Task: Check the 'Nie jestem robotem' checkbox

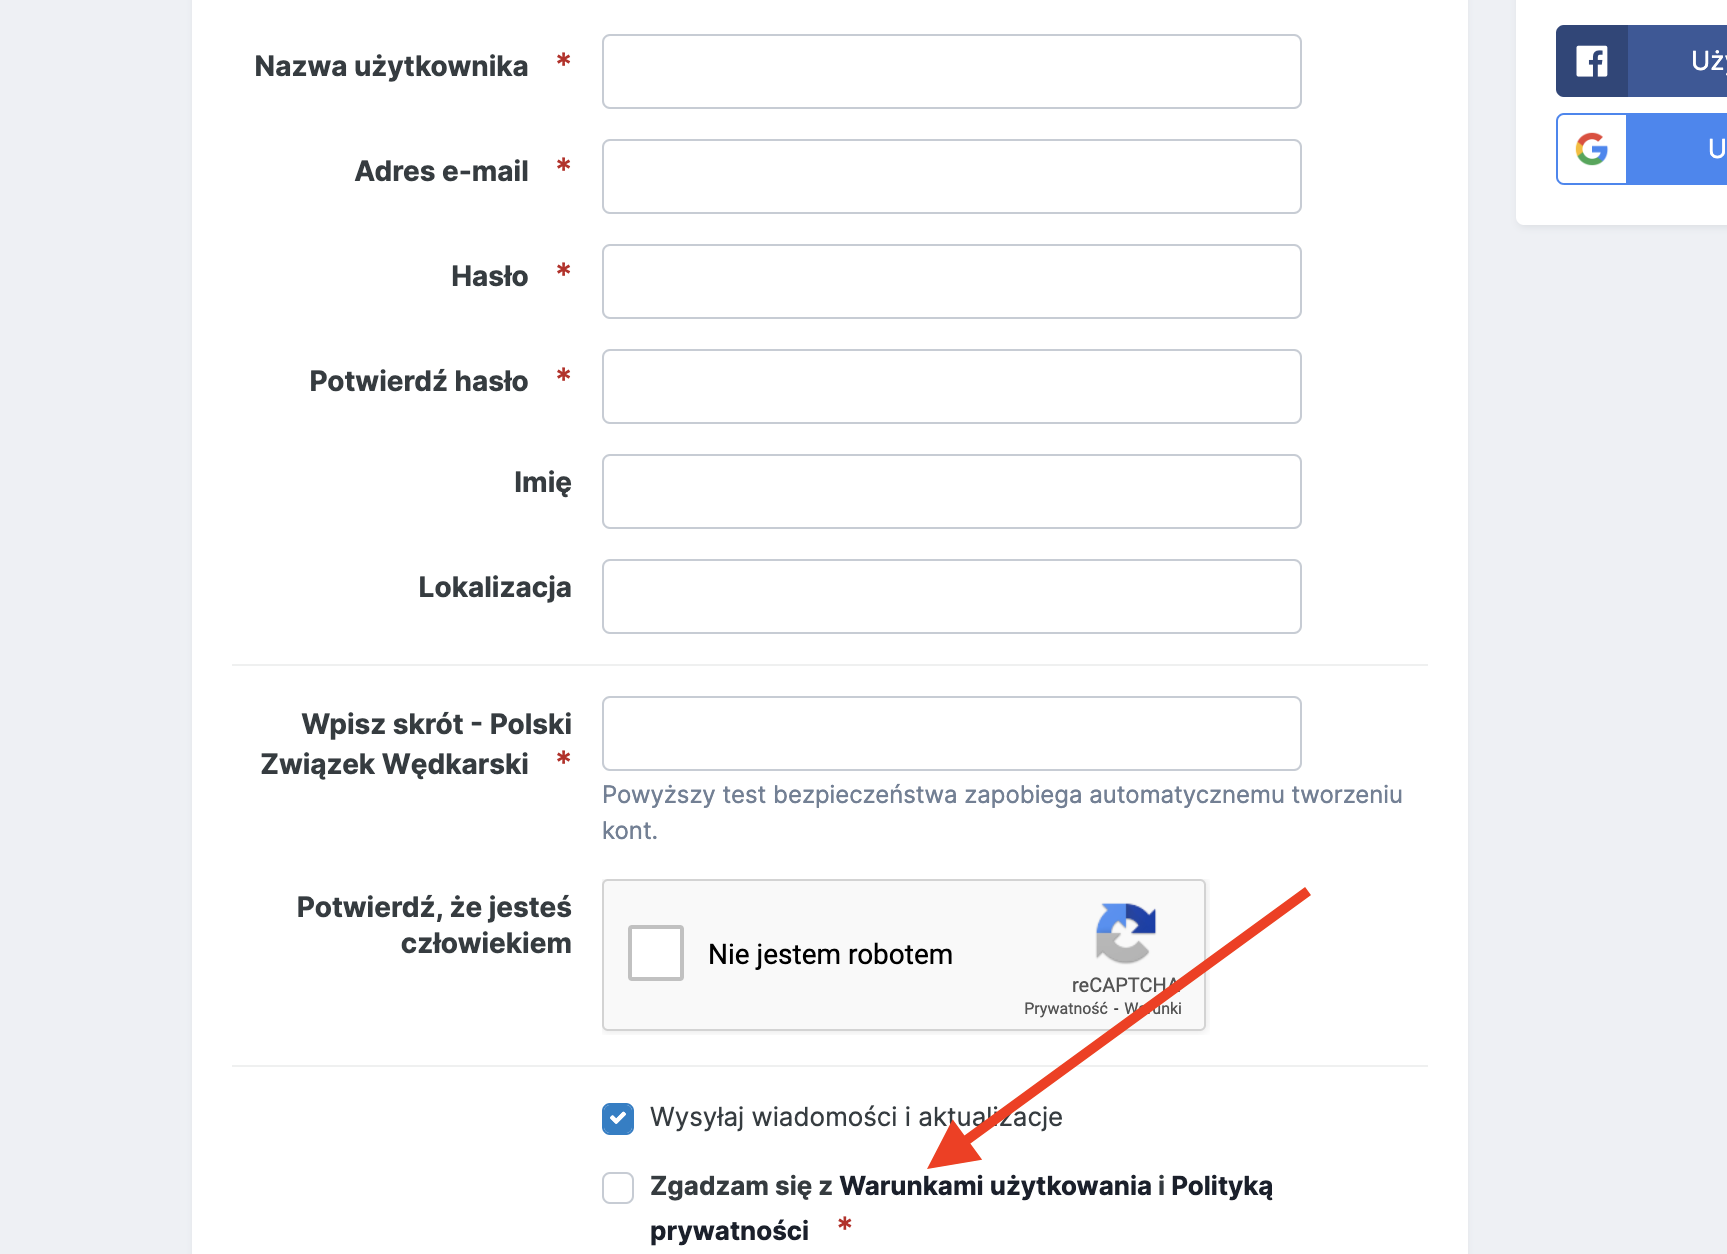Action: [656, 953]
